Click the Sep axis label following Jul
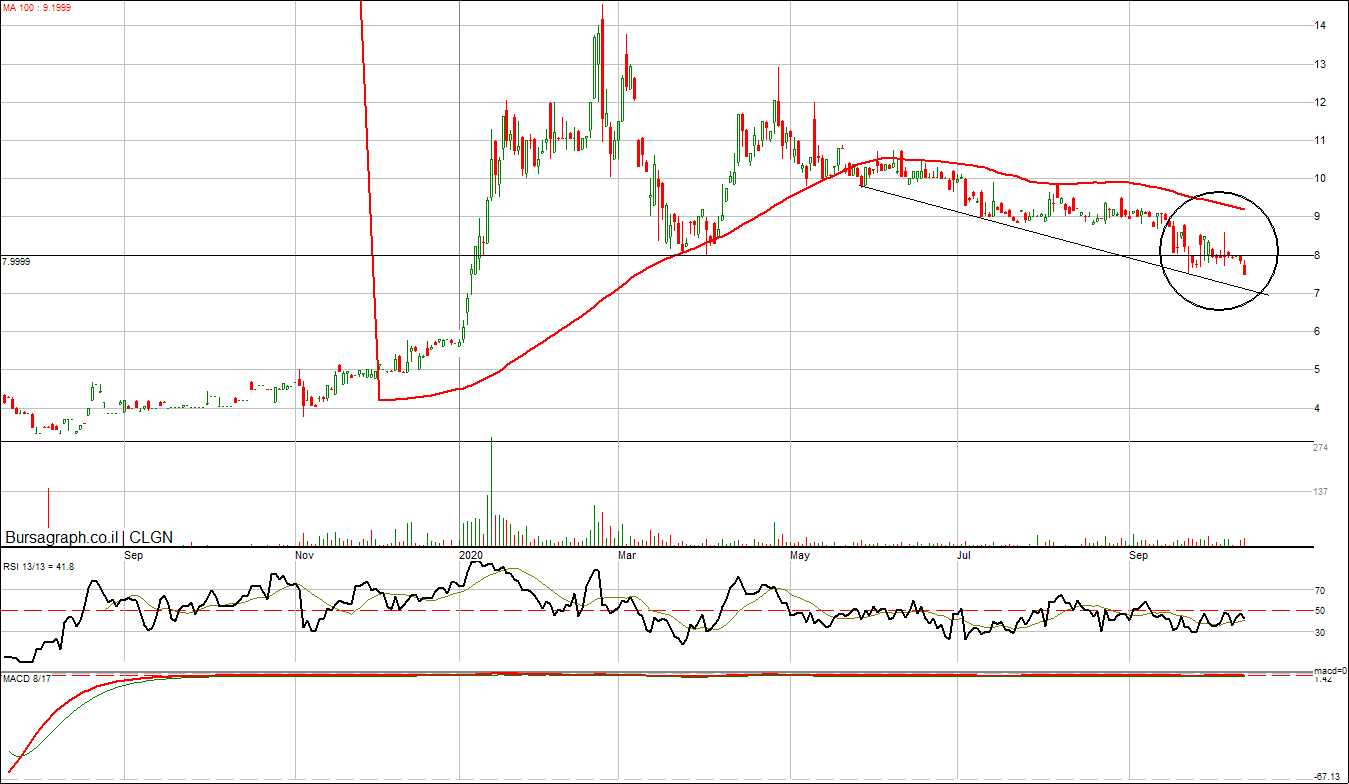 point(1139,553)
